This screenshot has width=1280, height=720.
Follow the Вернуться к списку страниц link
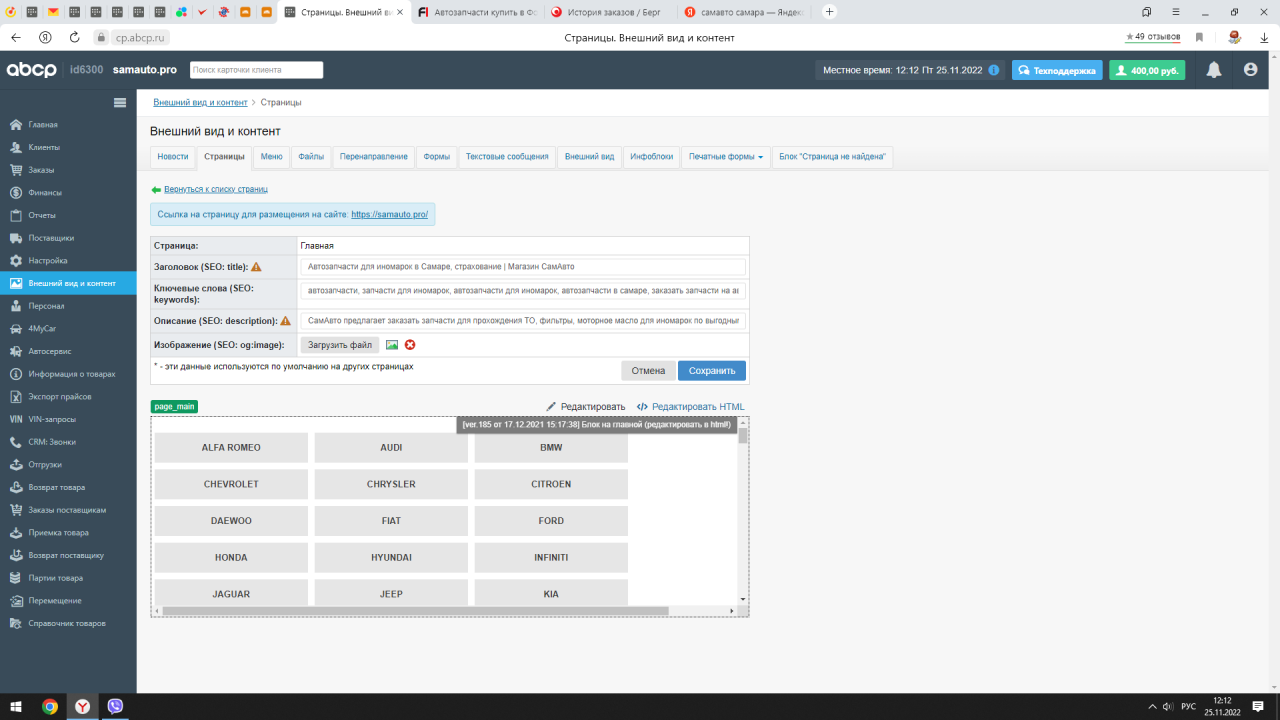pos(216,189)
